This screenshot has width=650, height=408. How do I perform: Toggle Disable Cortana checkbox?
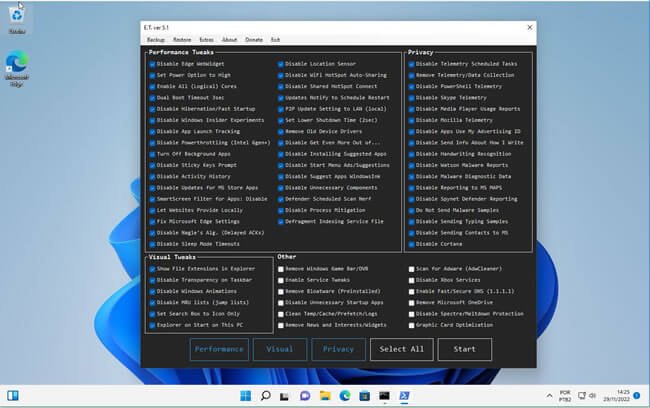click(x=411, y=244)
